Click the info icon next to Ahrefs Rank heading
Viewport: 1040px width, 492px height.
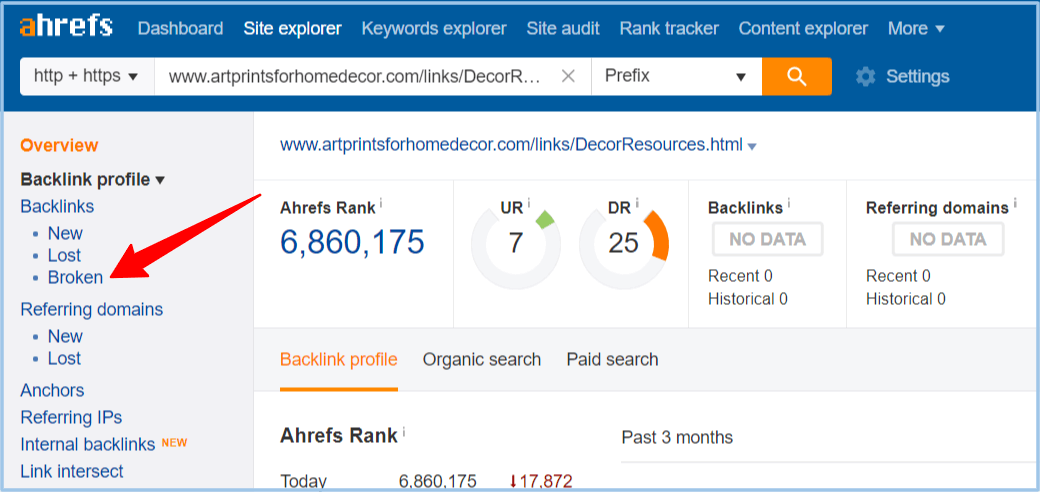[381, 203]
